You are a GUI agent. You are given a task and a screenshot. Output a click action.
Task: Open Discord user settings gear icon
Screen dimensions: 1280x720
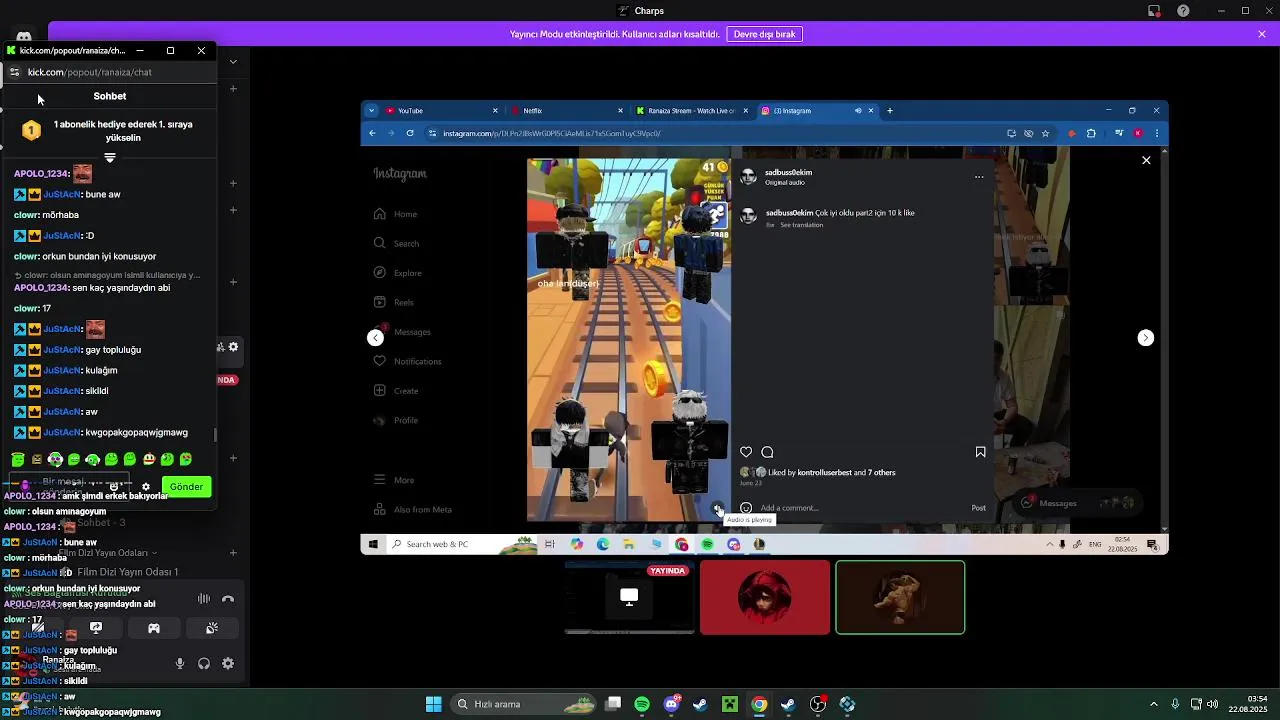pyautogui.click(x=228, y=663)
